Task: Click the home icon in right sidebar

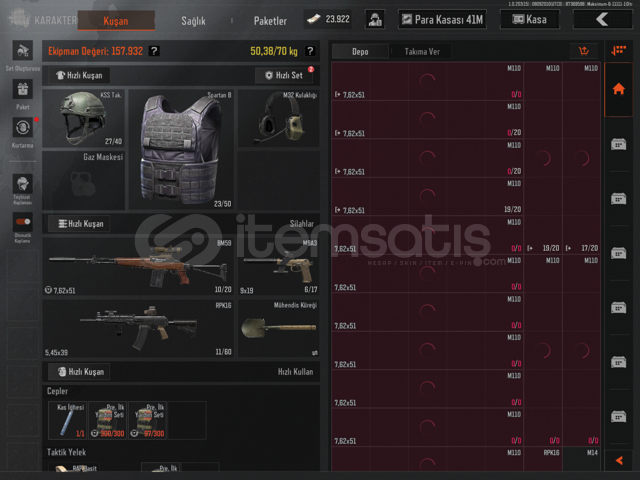Action: 618,89
